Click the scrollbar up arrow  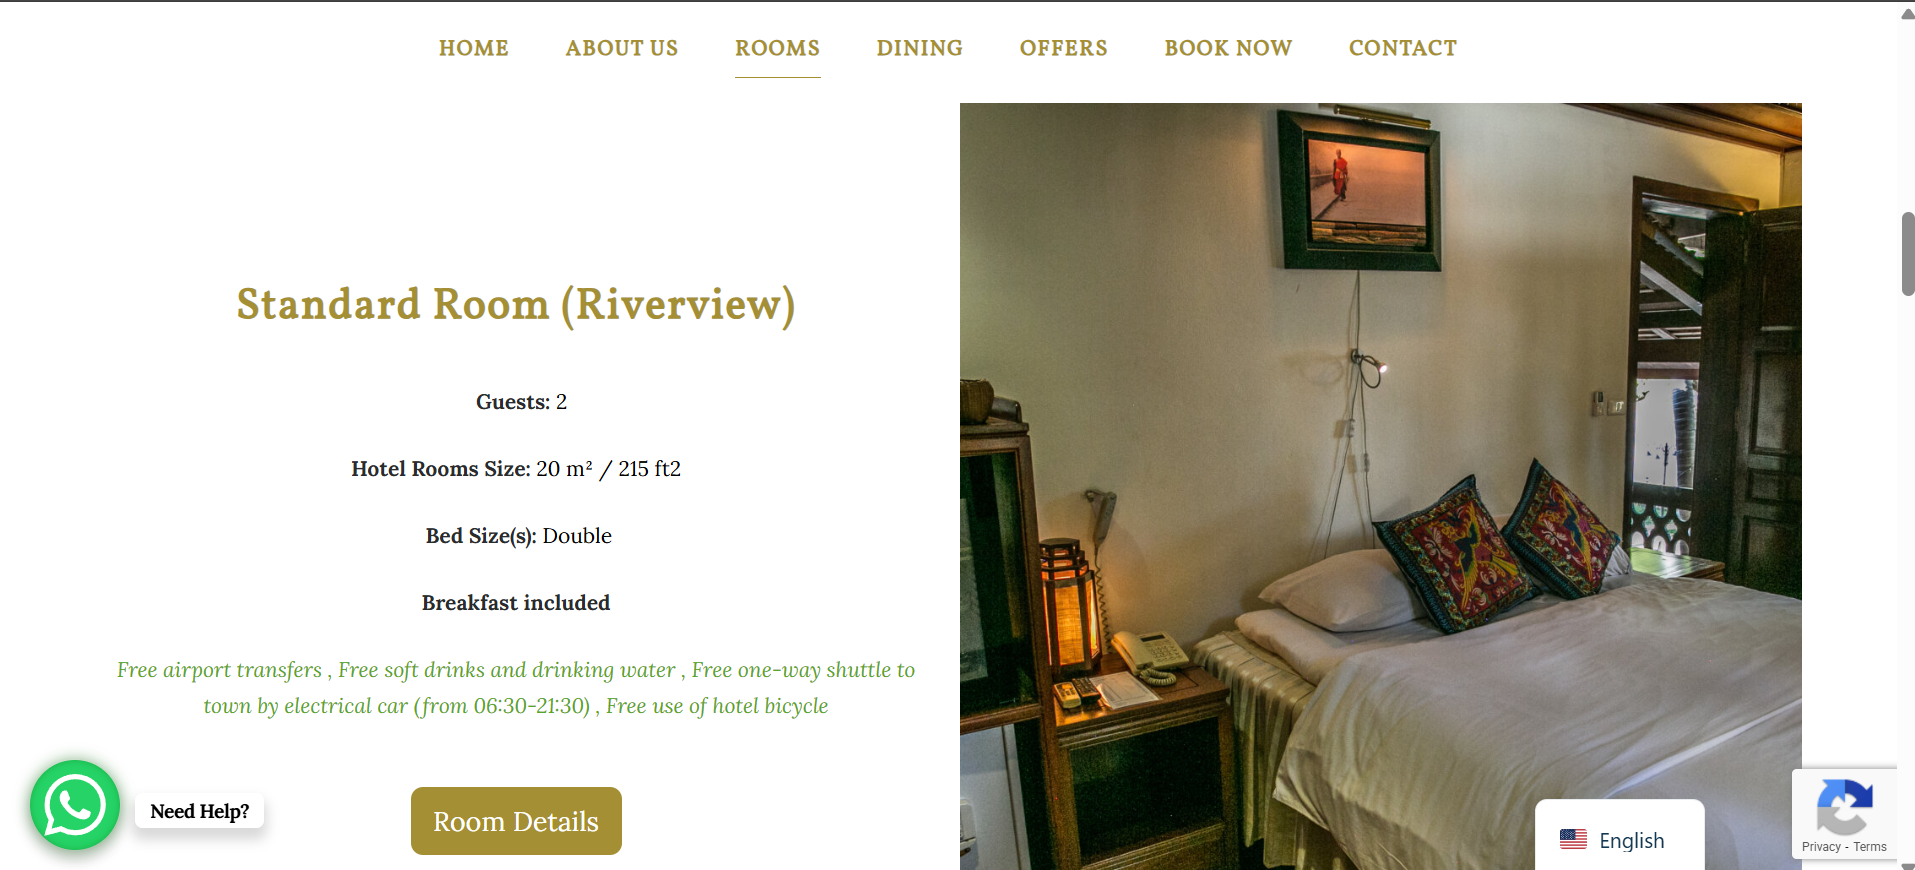pos(1907,14)
